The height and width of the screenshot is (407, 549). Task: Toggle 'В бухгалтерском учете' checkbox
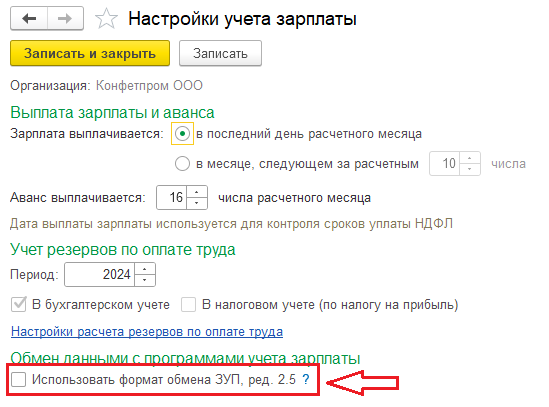(19, 304)
